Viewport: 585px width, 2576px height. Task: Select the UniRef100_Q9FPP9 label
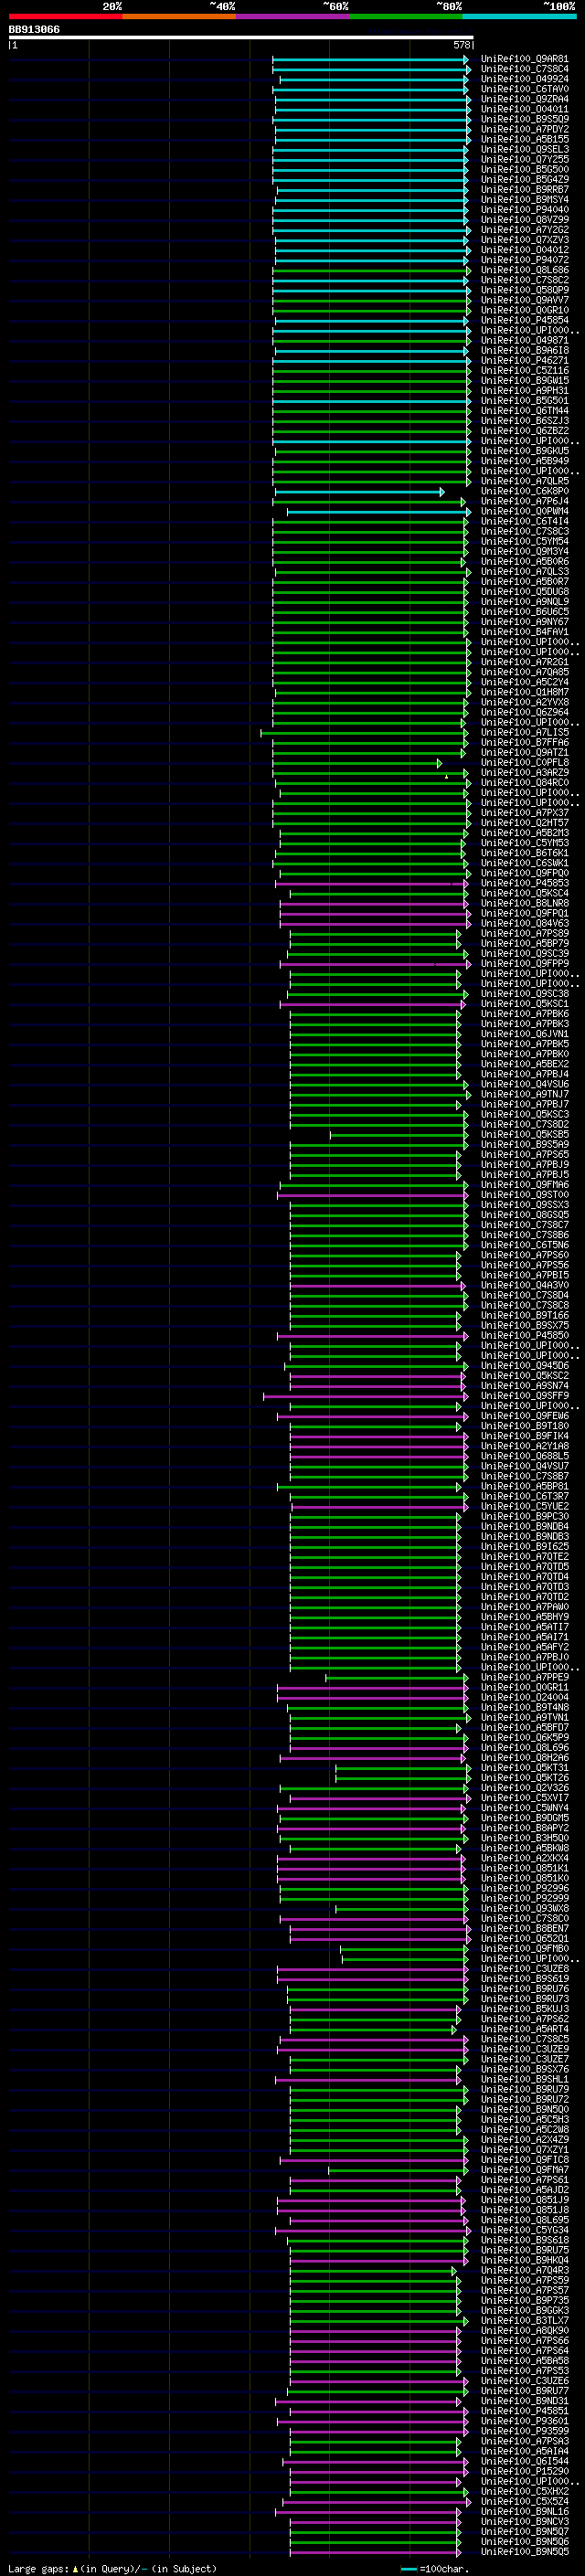pos(525,963)
